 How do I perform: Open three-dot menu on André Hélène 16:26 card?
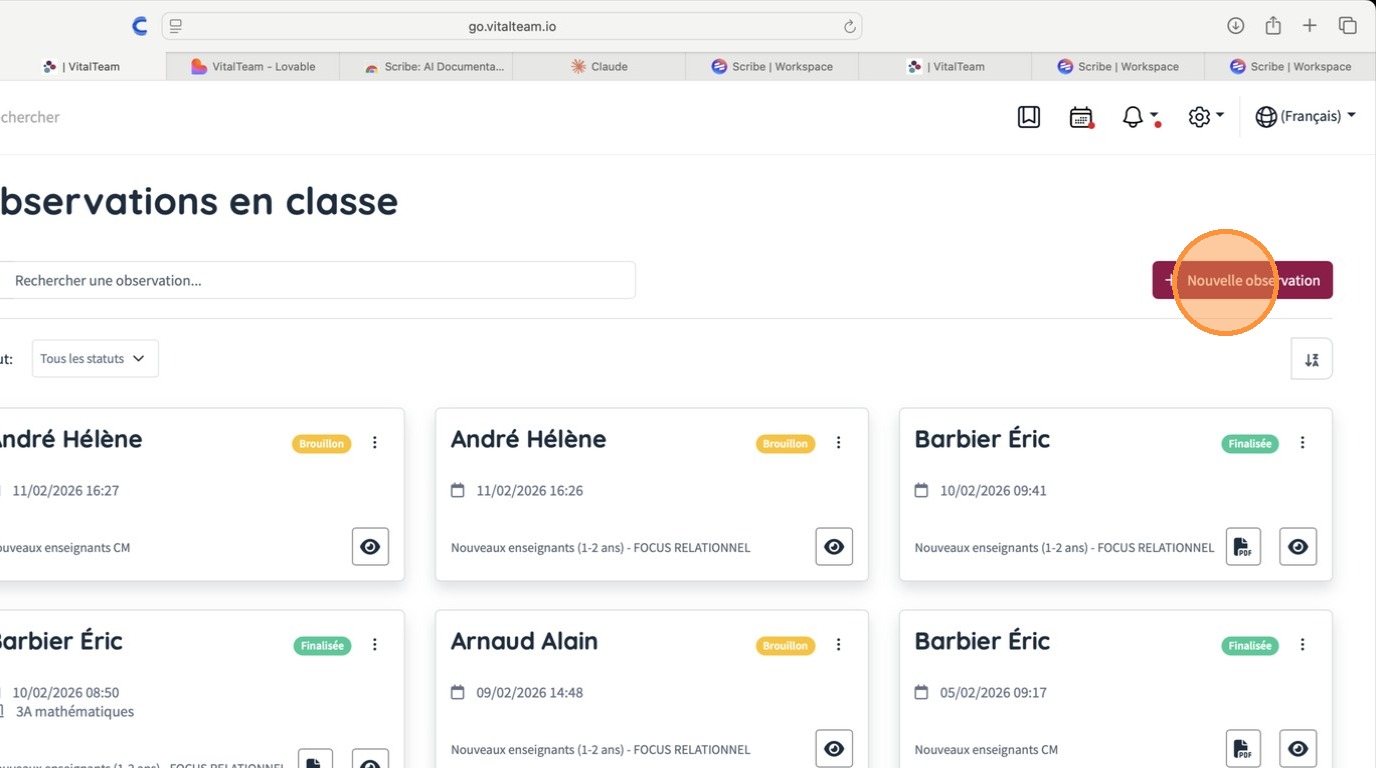click(839, 443)
